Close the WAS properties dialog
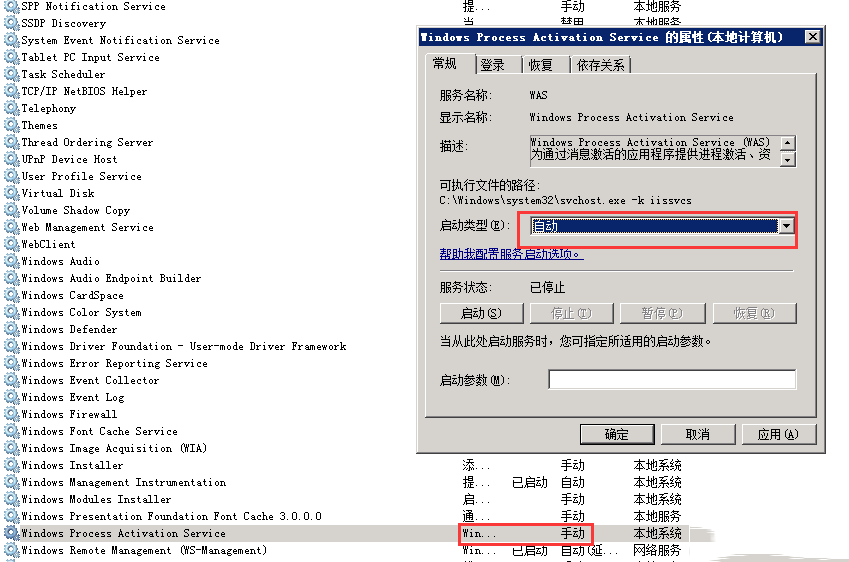Viewport: 849px width, 562px height. pos(812,36)
